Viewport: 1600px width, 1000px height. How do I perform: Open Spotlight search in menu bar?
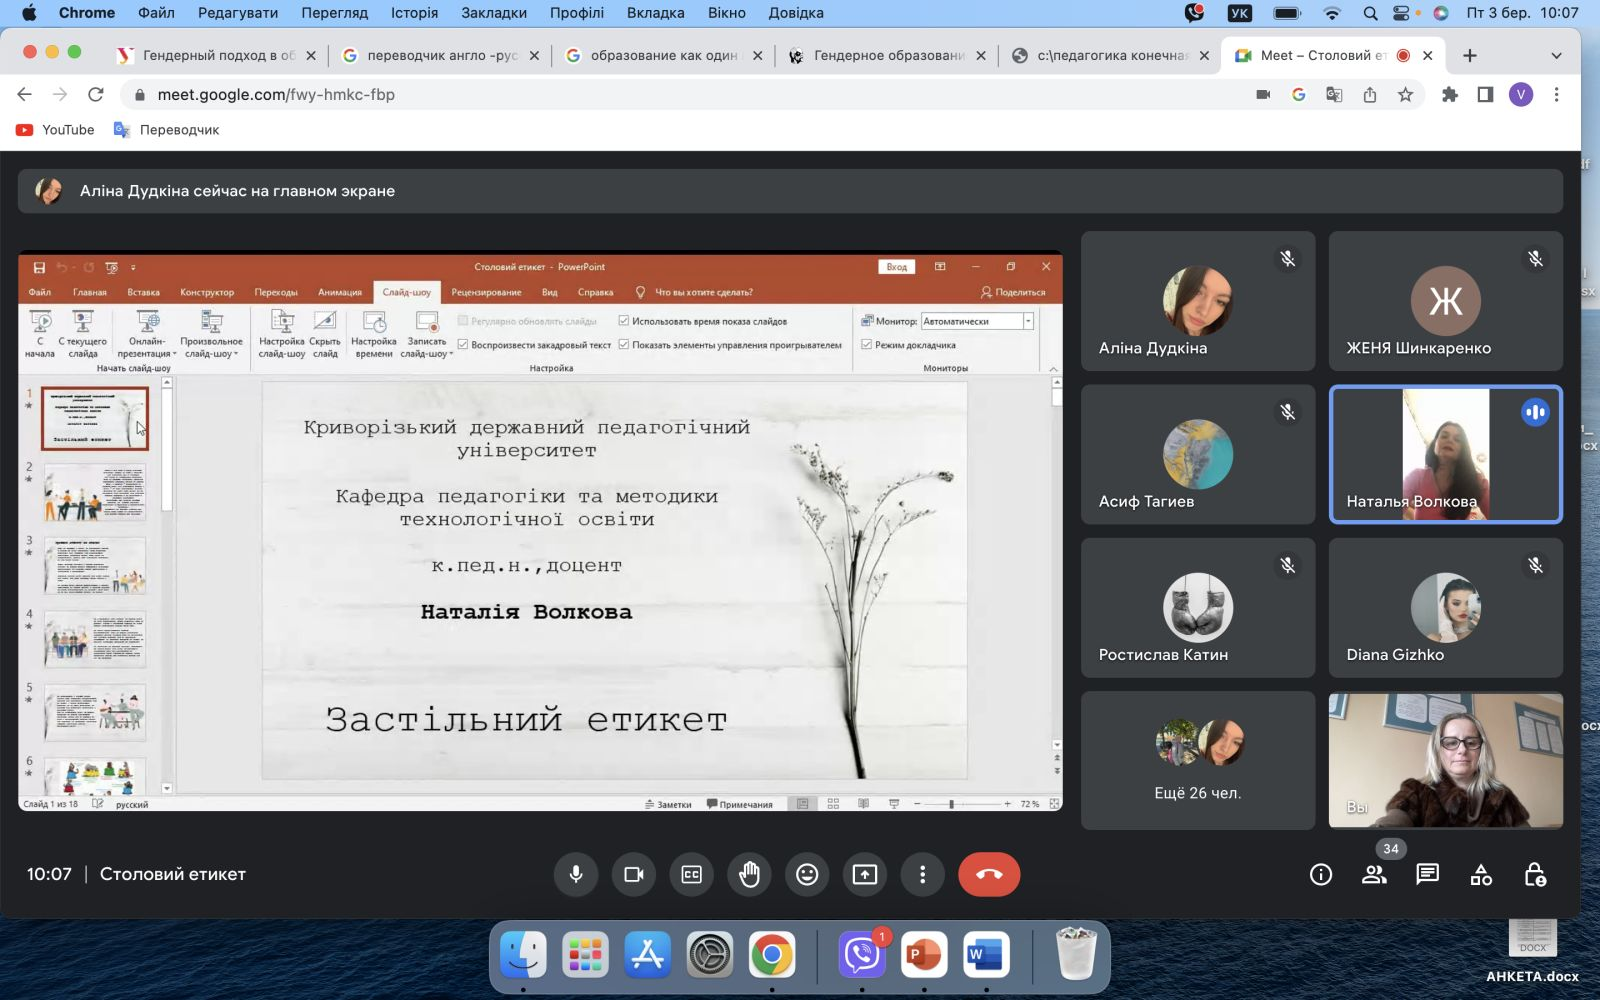[x=1370, y=12]
